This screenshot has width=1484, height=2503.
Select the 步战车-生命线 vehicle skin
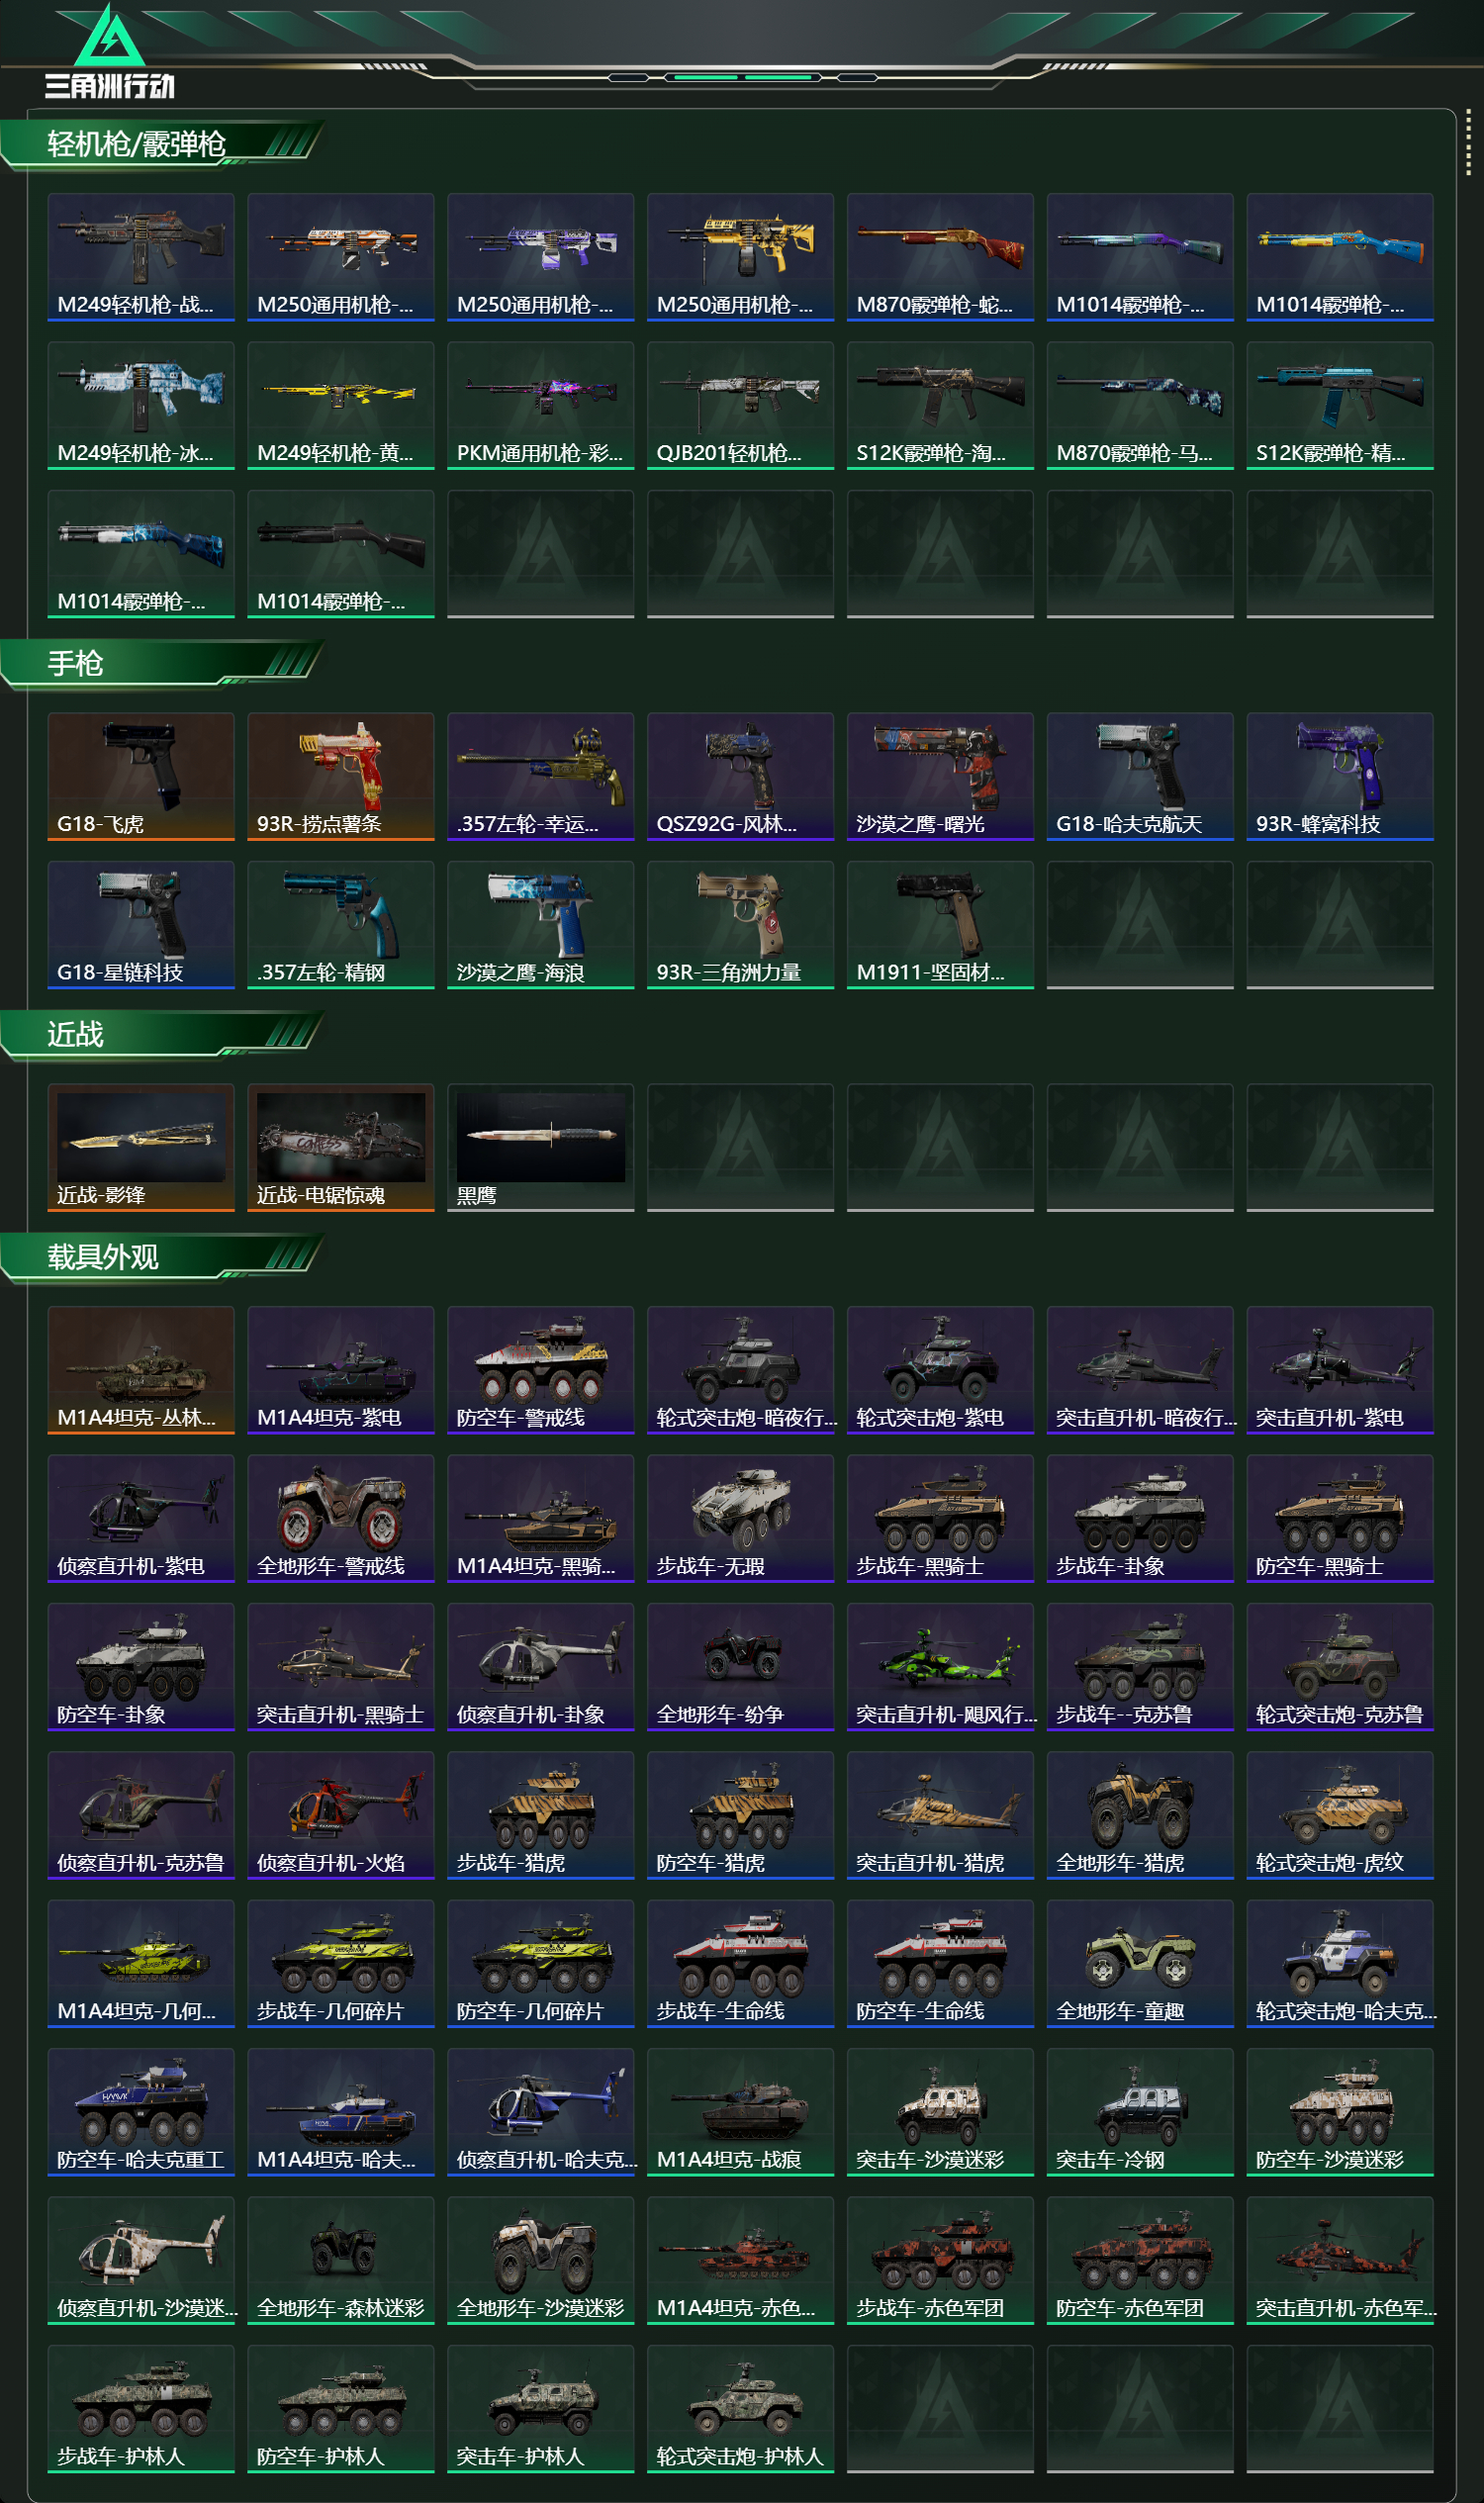pyautogui.click(x=741, y=1963)
